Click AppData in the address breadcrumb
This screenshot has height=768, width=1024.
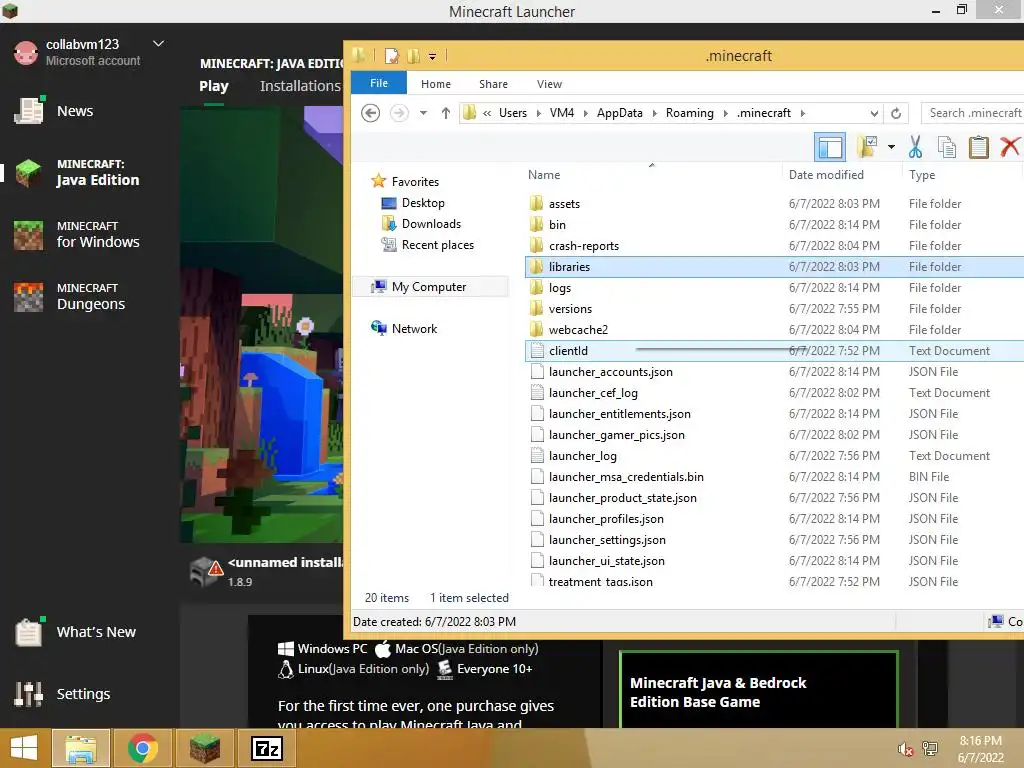click(620, 113)
